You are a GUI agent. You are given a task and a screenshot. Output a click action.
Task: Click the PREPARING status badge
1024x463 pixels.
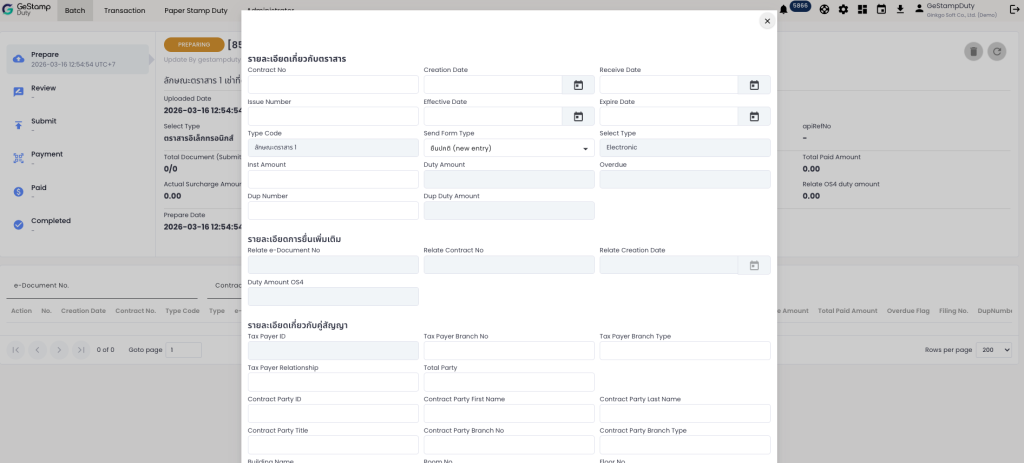[194, 45]
